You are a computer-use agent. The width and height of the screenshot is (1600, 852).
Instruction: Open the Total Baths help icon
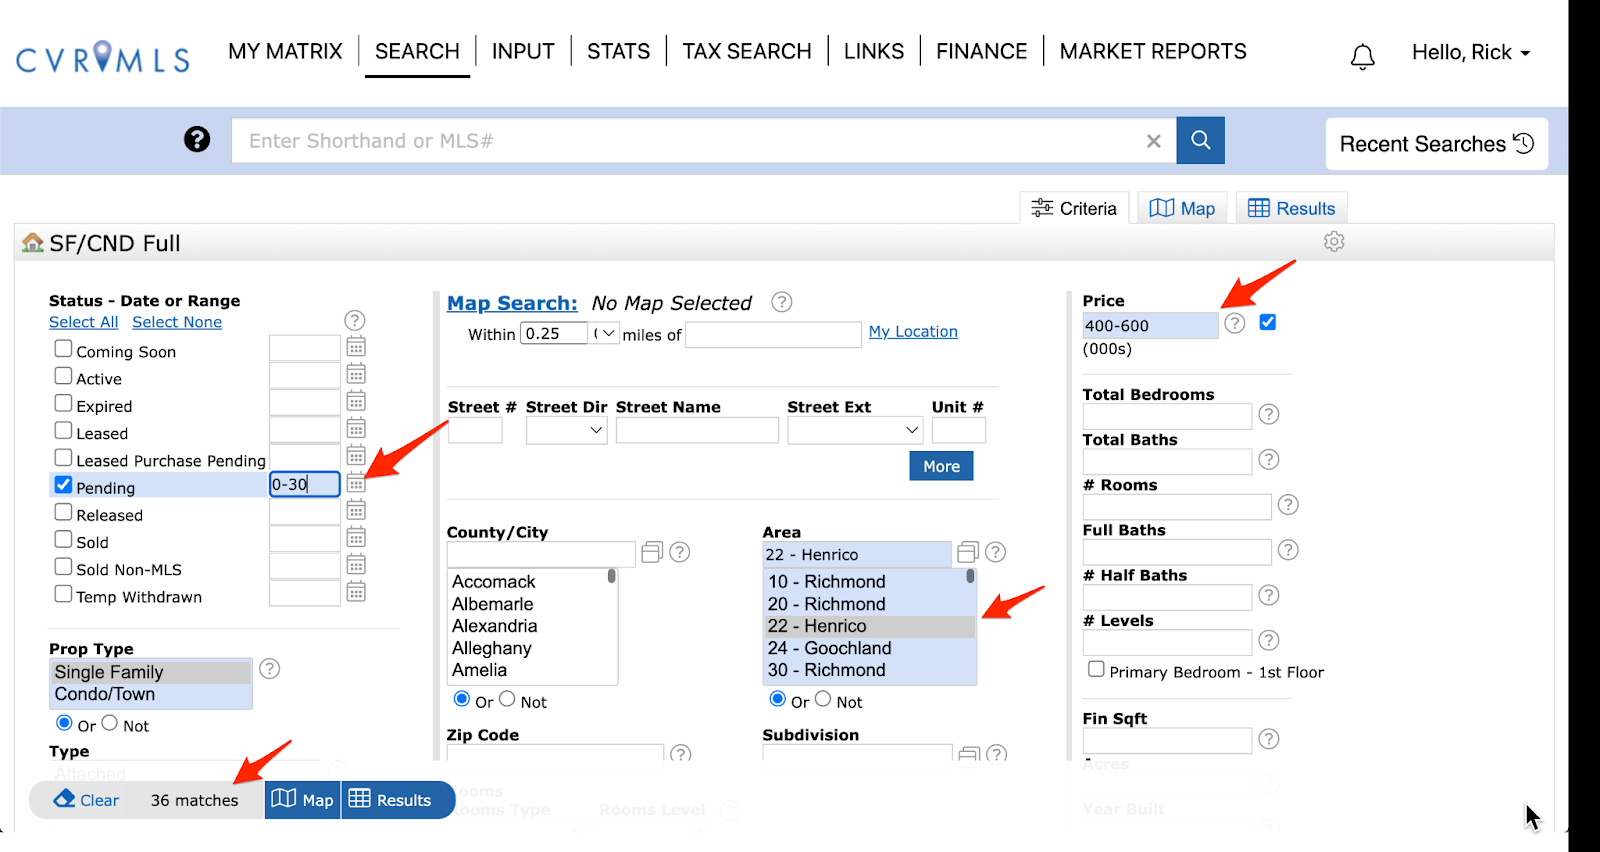point(1269,459)
